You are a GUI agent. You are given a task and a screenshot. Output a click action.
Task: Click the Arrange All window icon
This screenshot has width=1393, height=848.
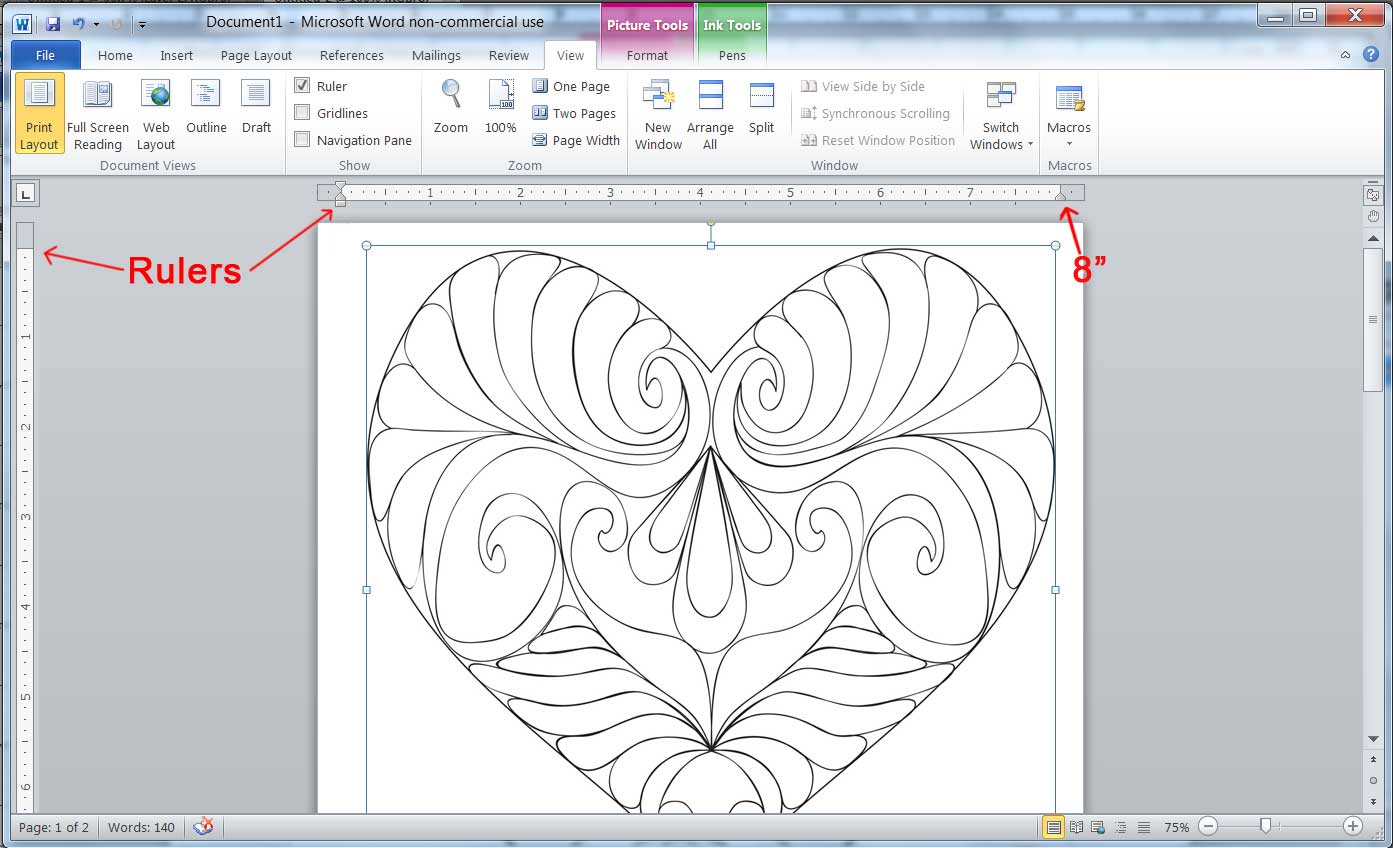click(710, 113)
